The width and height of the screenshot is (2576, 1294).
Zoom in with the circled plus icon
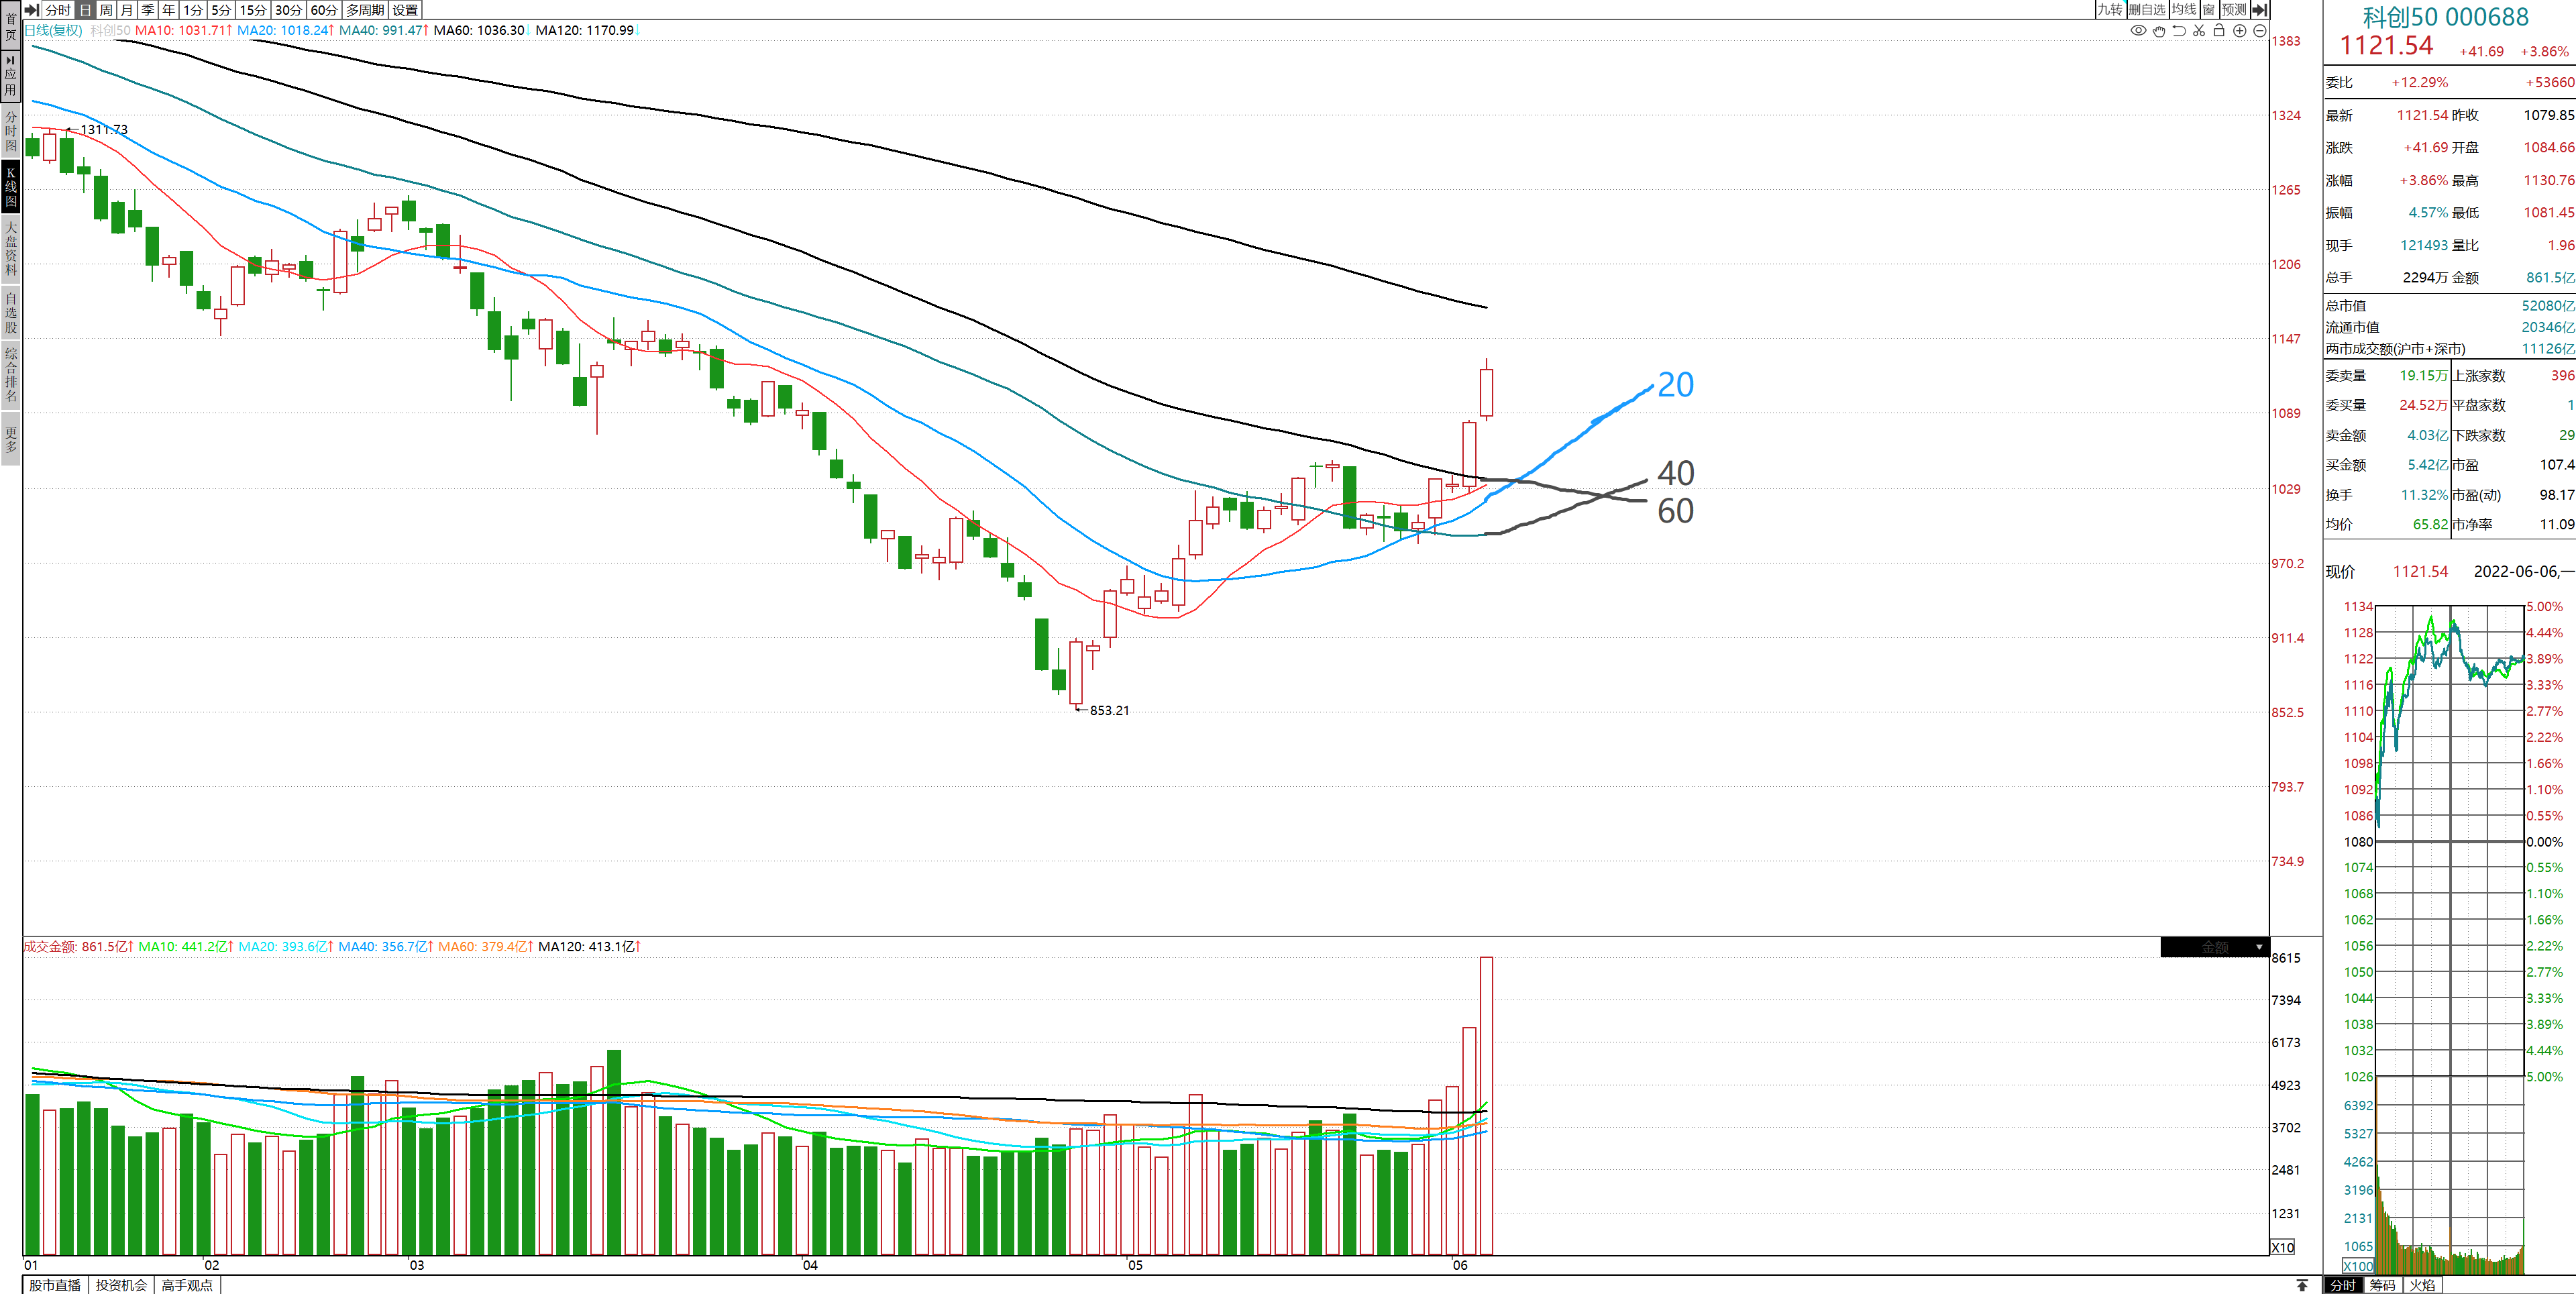pyautogui.click(x=2240, y=31)
